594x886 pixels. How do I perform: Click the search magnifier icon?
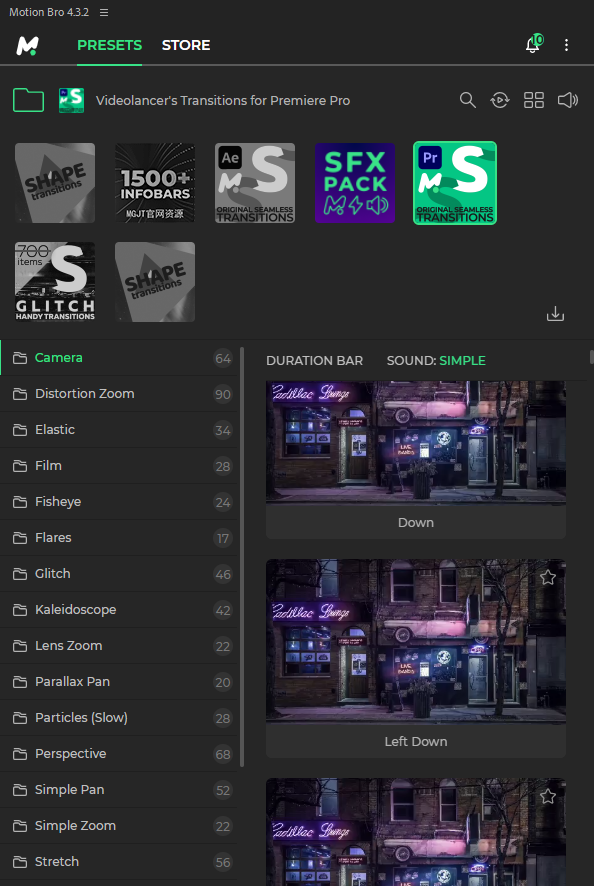point(467,101)
